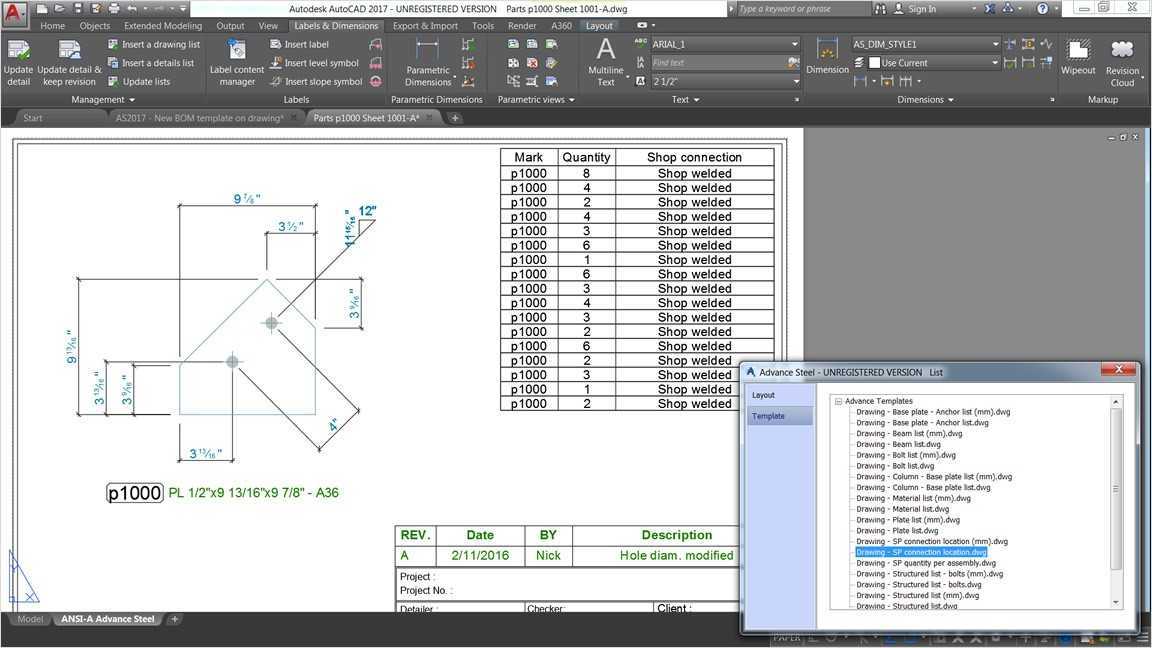Add a new document tab with plus
Viewport: 1152px width, 648px height.
point(455,118)
